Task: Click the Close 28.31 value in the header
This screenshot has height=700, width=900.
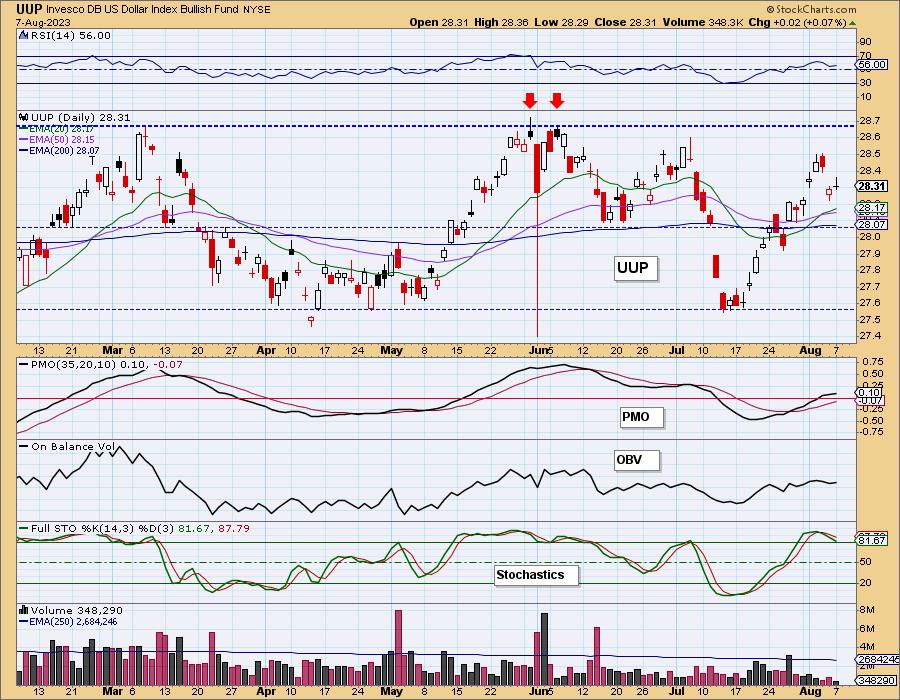Action: pyautogui.click(x=626, y=22)
